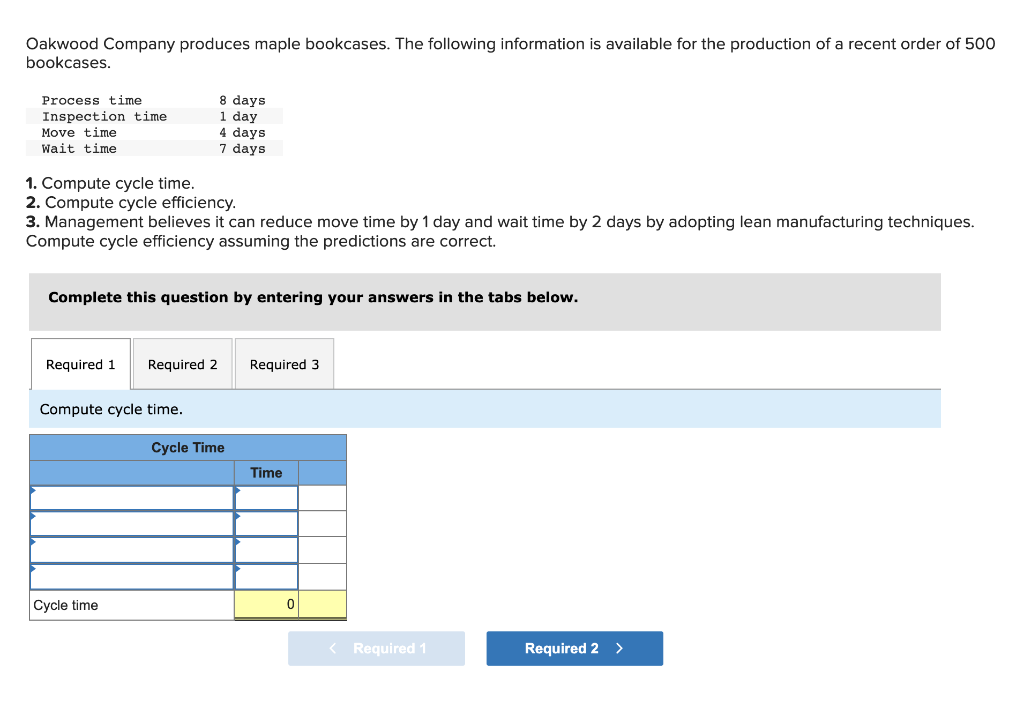The image size is (1024, 715).
Task: Click the unit cell next to second Time input
Action: (323, 524)
